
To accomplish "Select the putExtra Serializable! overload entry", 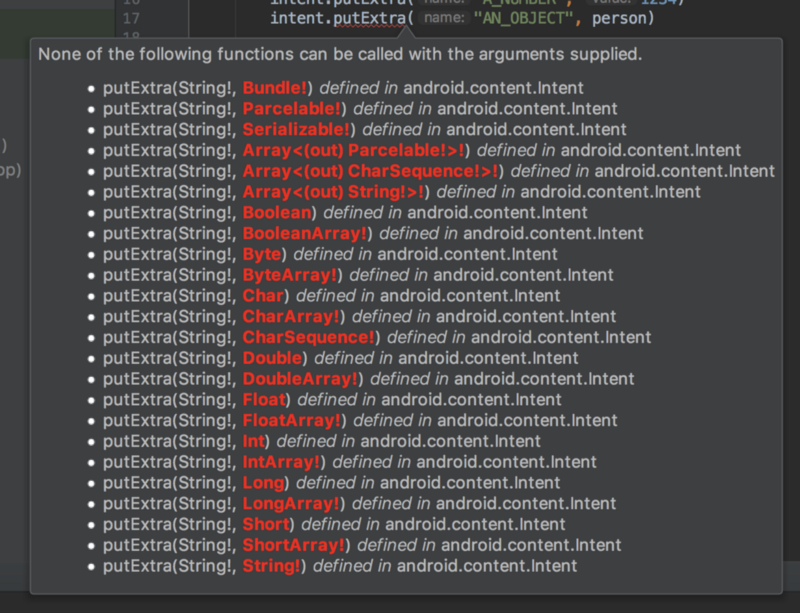I will [364, 130].
